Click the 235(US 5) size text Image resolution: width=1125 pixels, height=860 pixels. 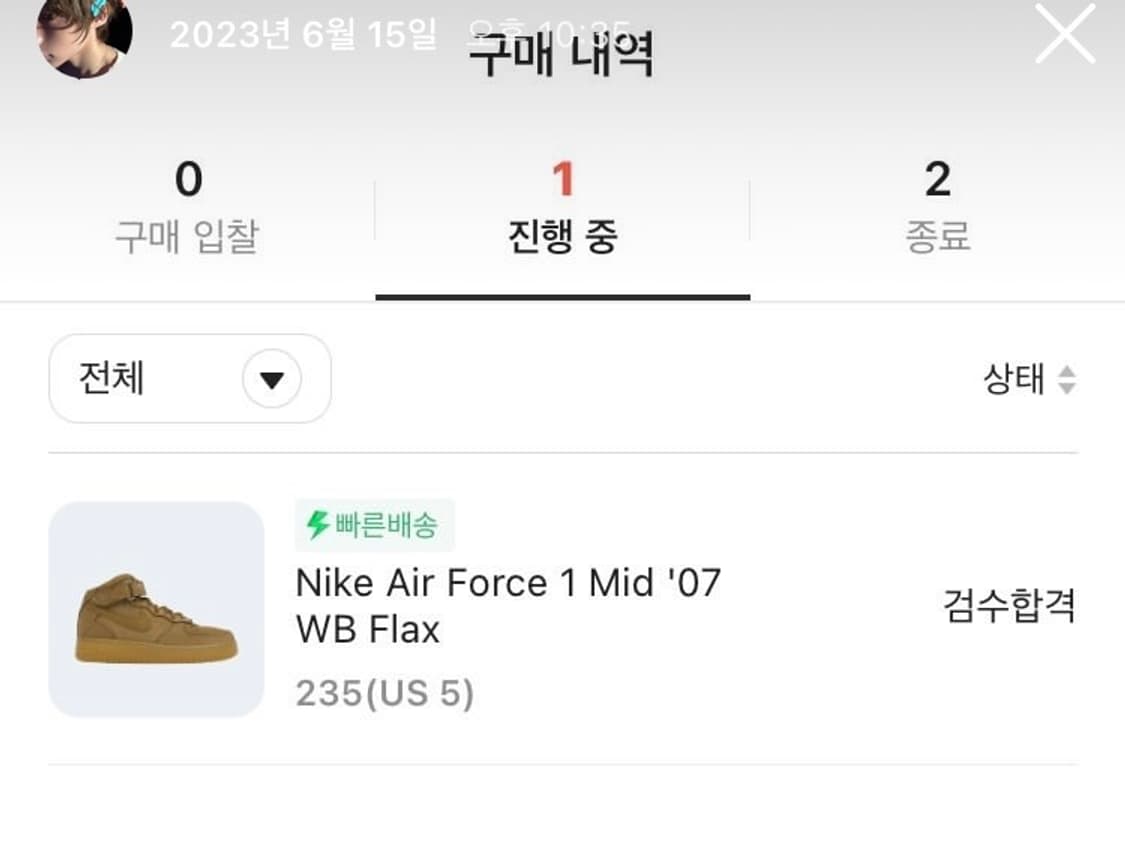[x=385, y=694]
